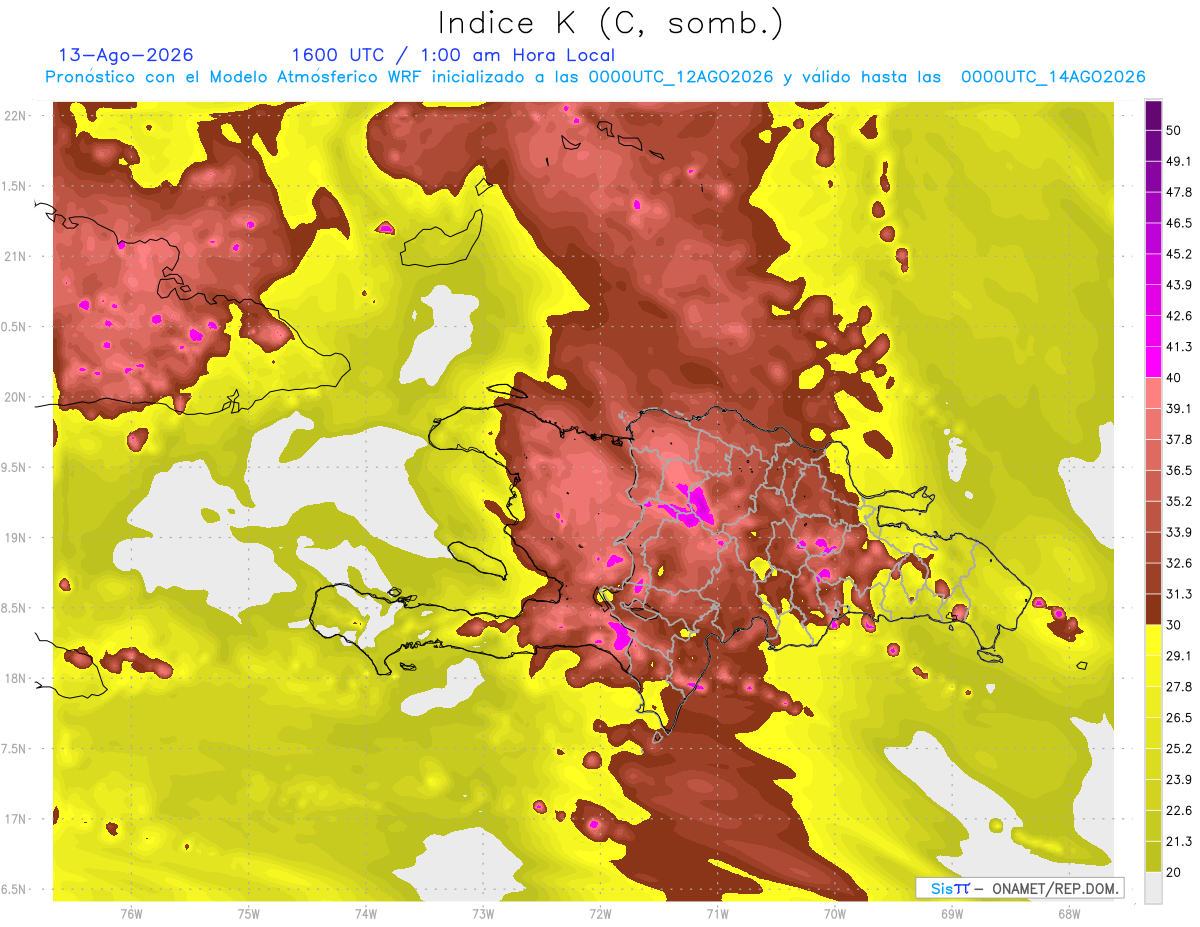
Task: Click the '42.6' colorbar value
Action: [x=1178, y=316]
